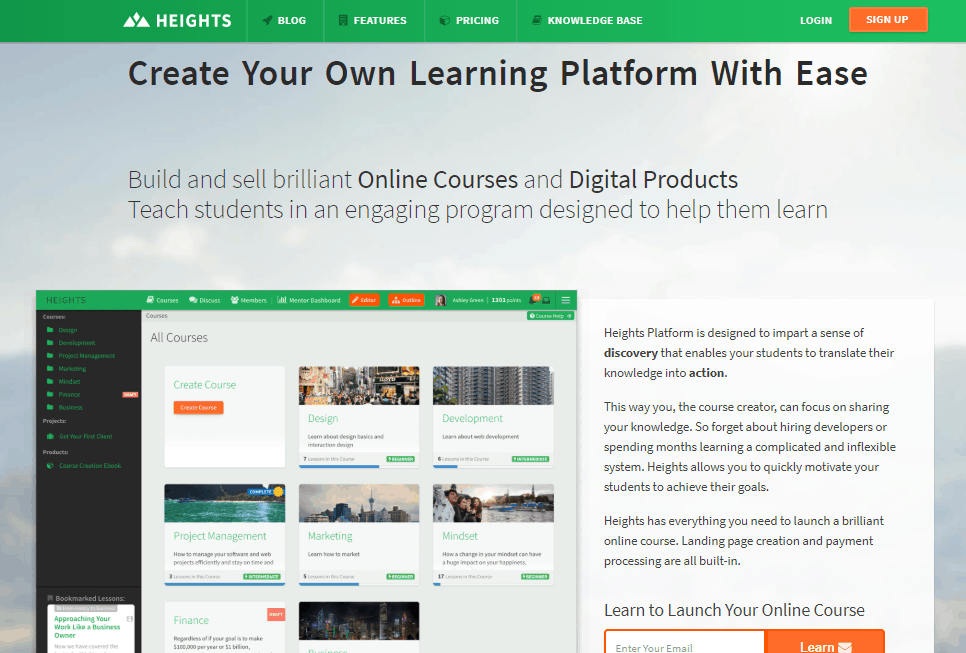Open the Approaching Your Work Like a Business Owner lesson
The image size is (966, 653).
click(87, 625)
